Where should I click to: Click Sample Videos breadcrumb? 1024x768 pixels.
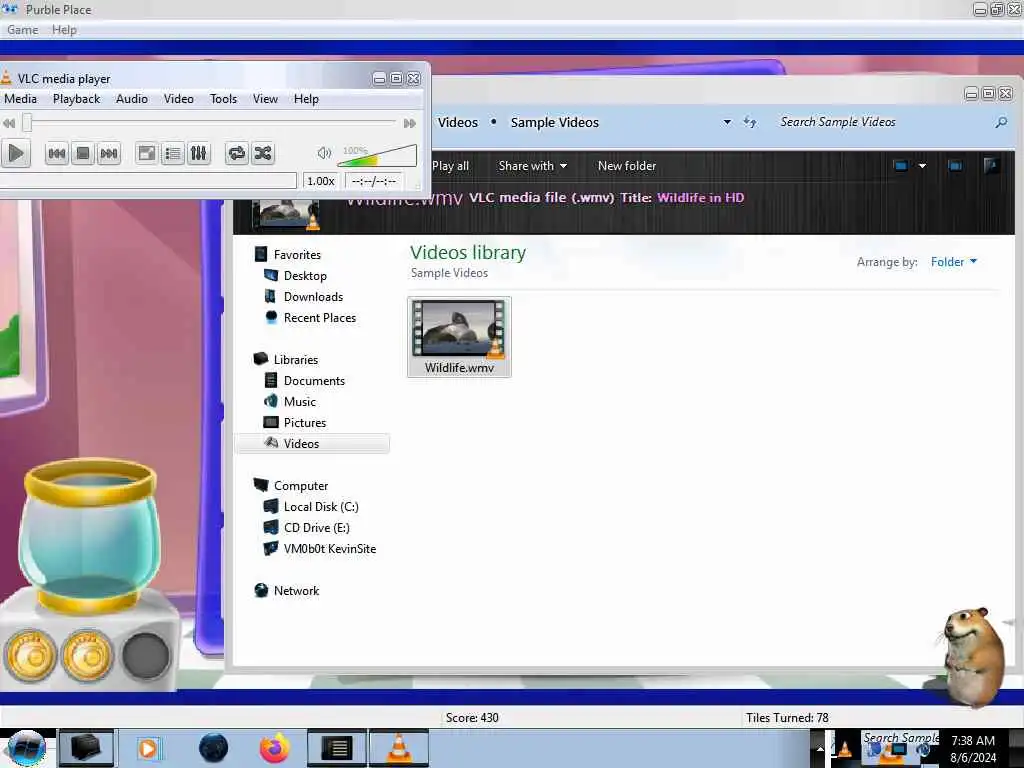554,122
